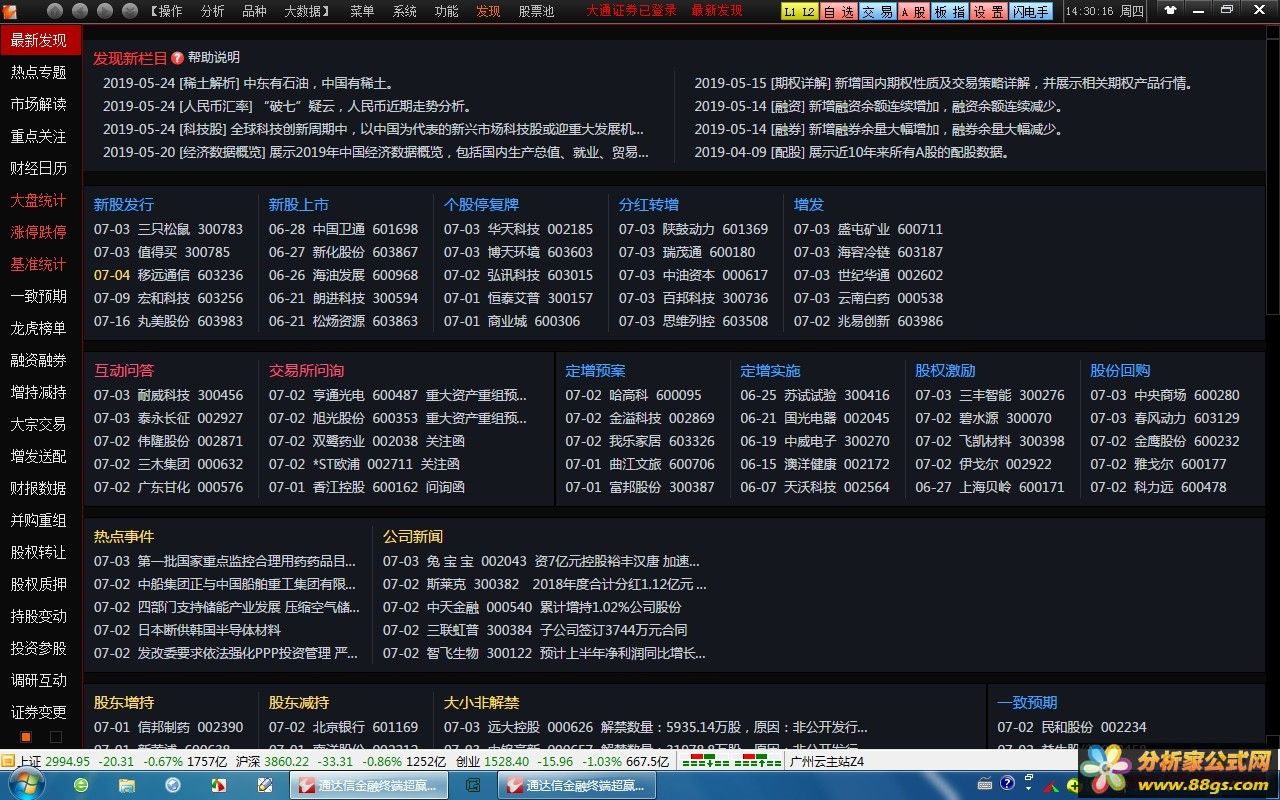
Task: Select the dark sidebar page indicator square
Action: [x=56, y=737]
